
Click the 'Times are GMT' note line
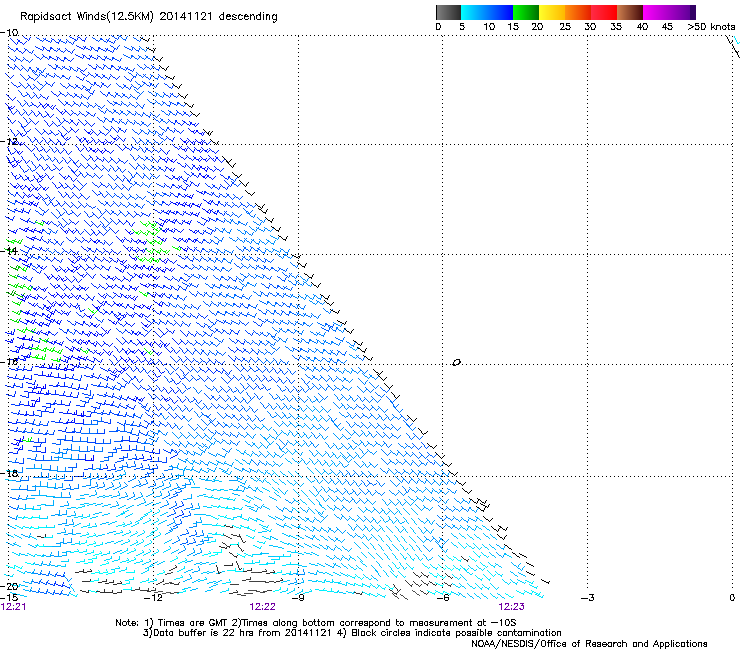point(315,623)
